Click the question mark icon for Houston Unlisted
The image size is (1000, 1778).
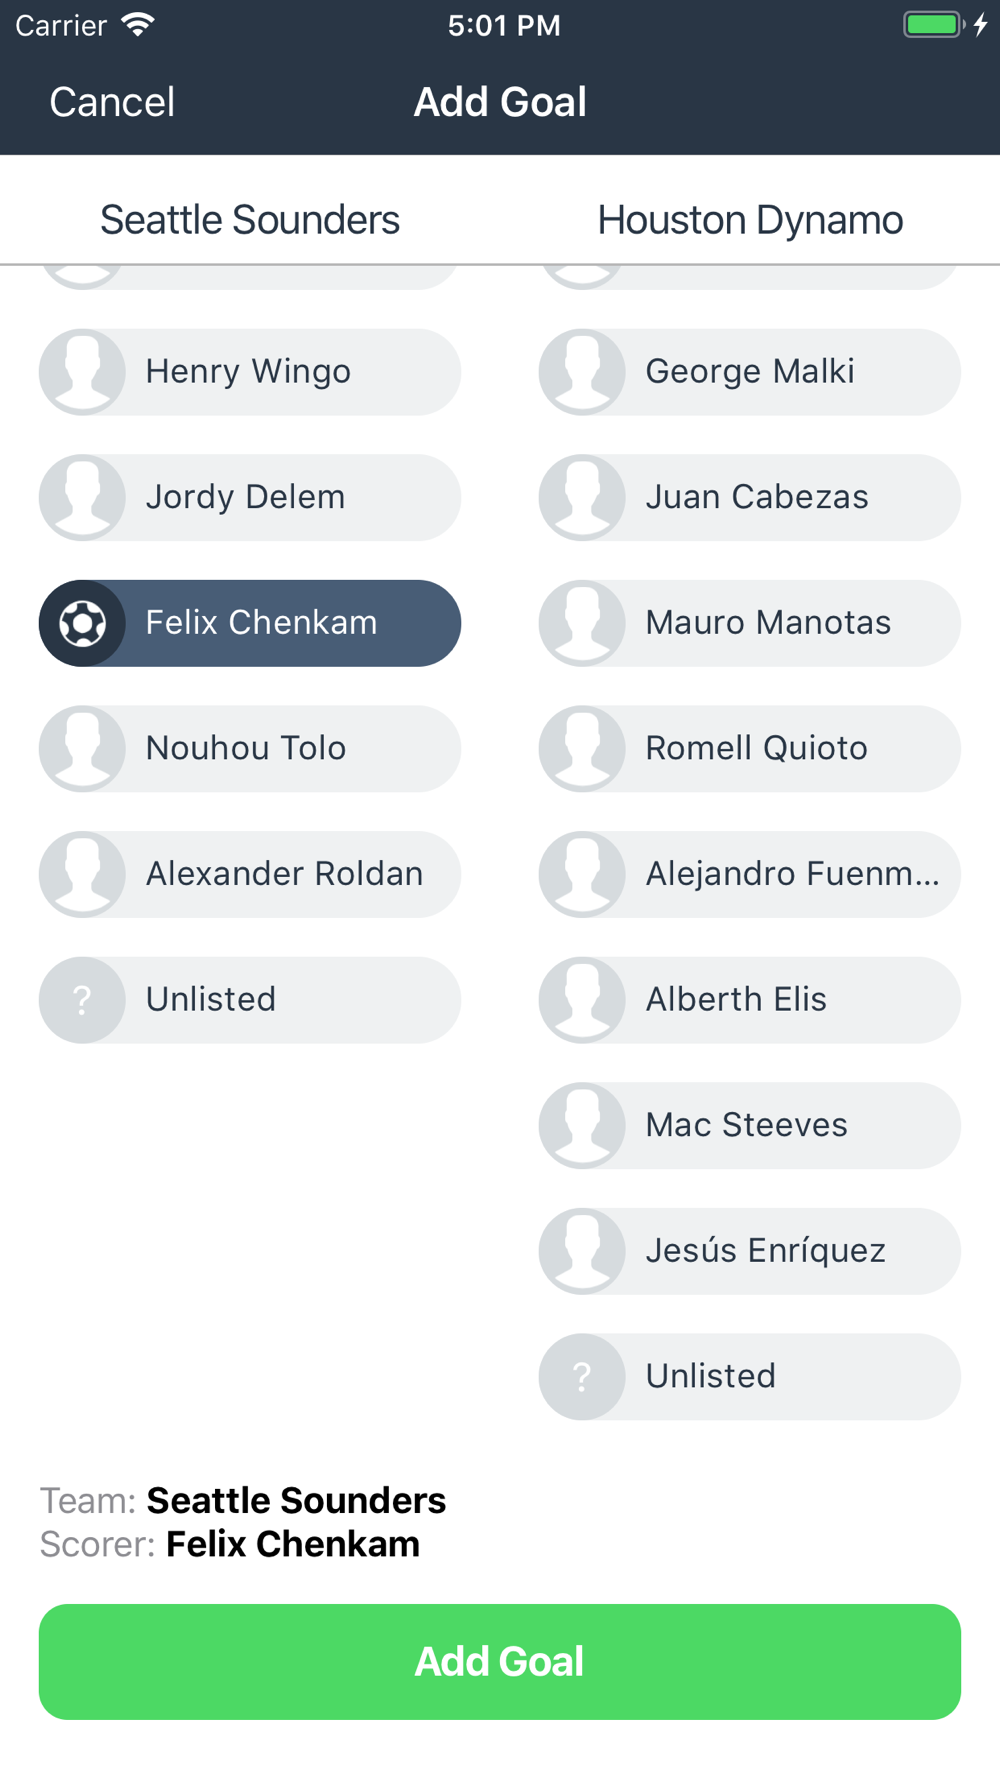click(582, 1377)
